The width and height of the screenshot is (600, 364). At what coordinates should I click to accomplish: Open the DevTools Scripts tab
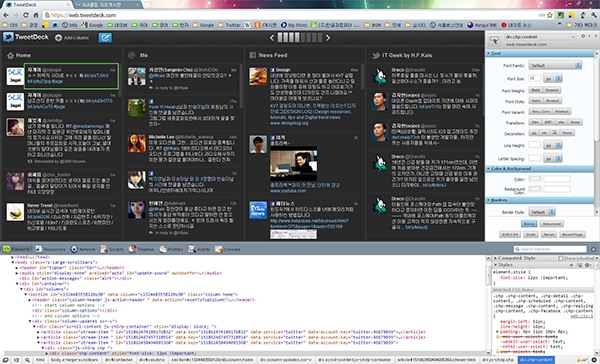pyautogui.click(x=112, y=249)
